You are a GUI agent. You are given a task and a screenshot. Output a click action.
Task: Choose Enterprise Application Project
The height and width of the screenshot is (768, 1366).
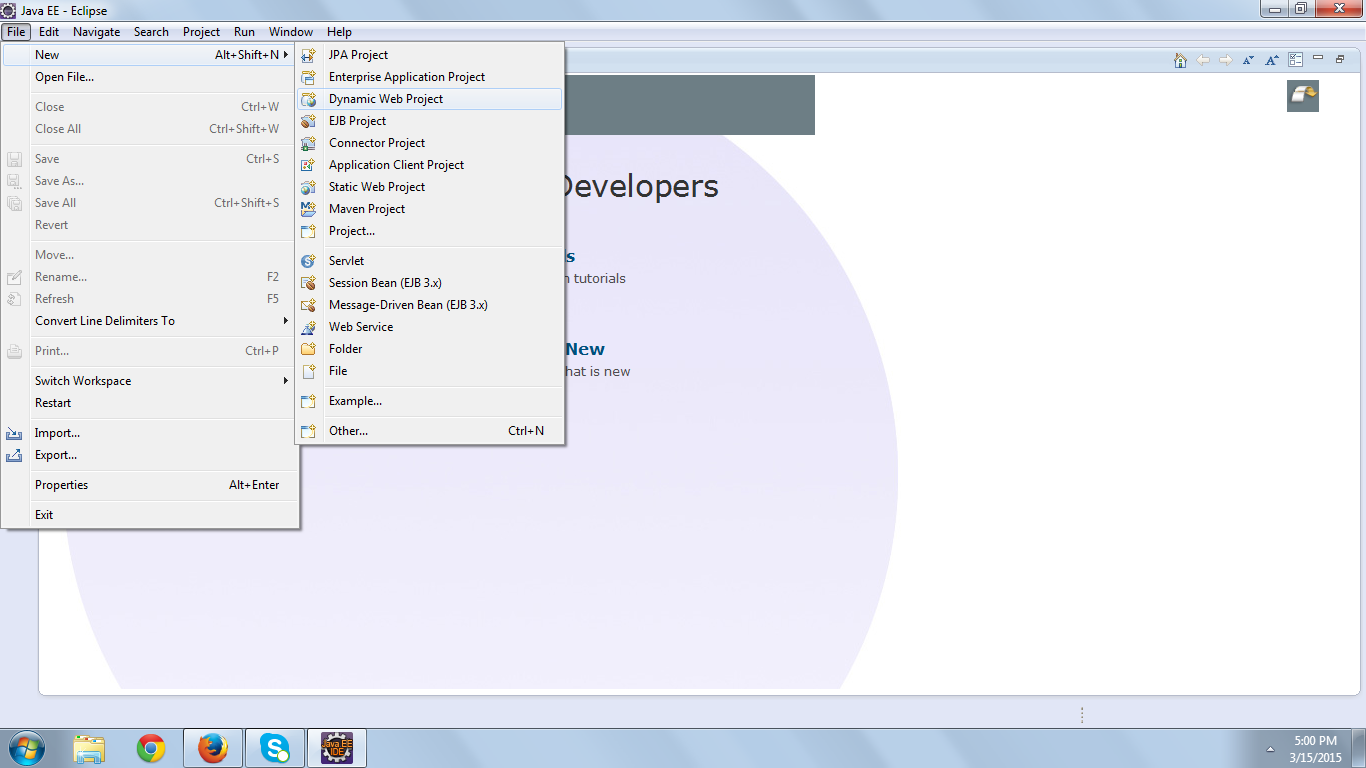click(430, 77)
